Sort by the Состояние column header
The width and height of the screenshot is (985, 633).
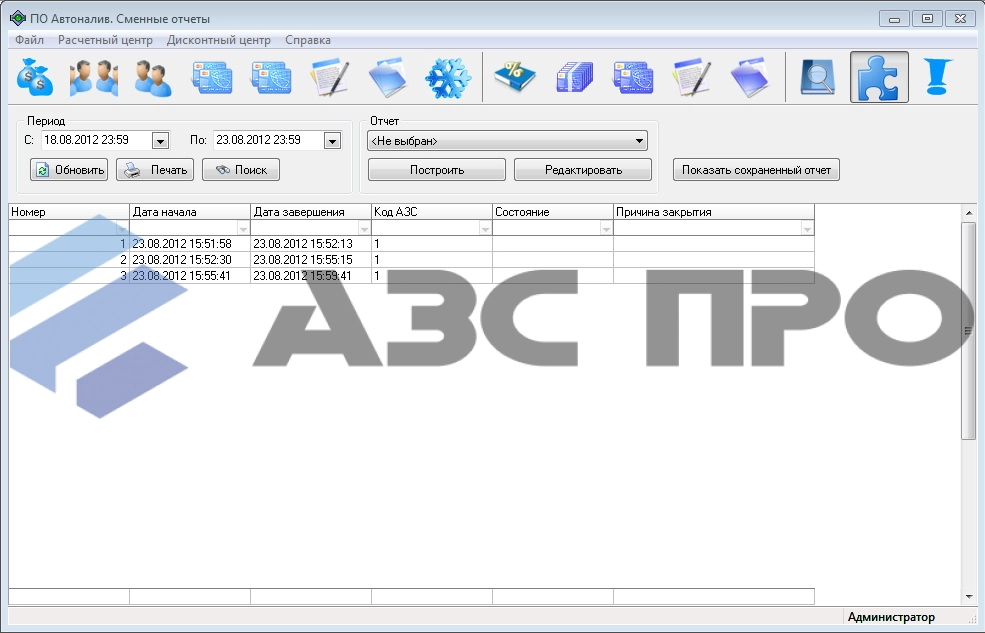tap(553, 212)
